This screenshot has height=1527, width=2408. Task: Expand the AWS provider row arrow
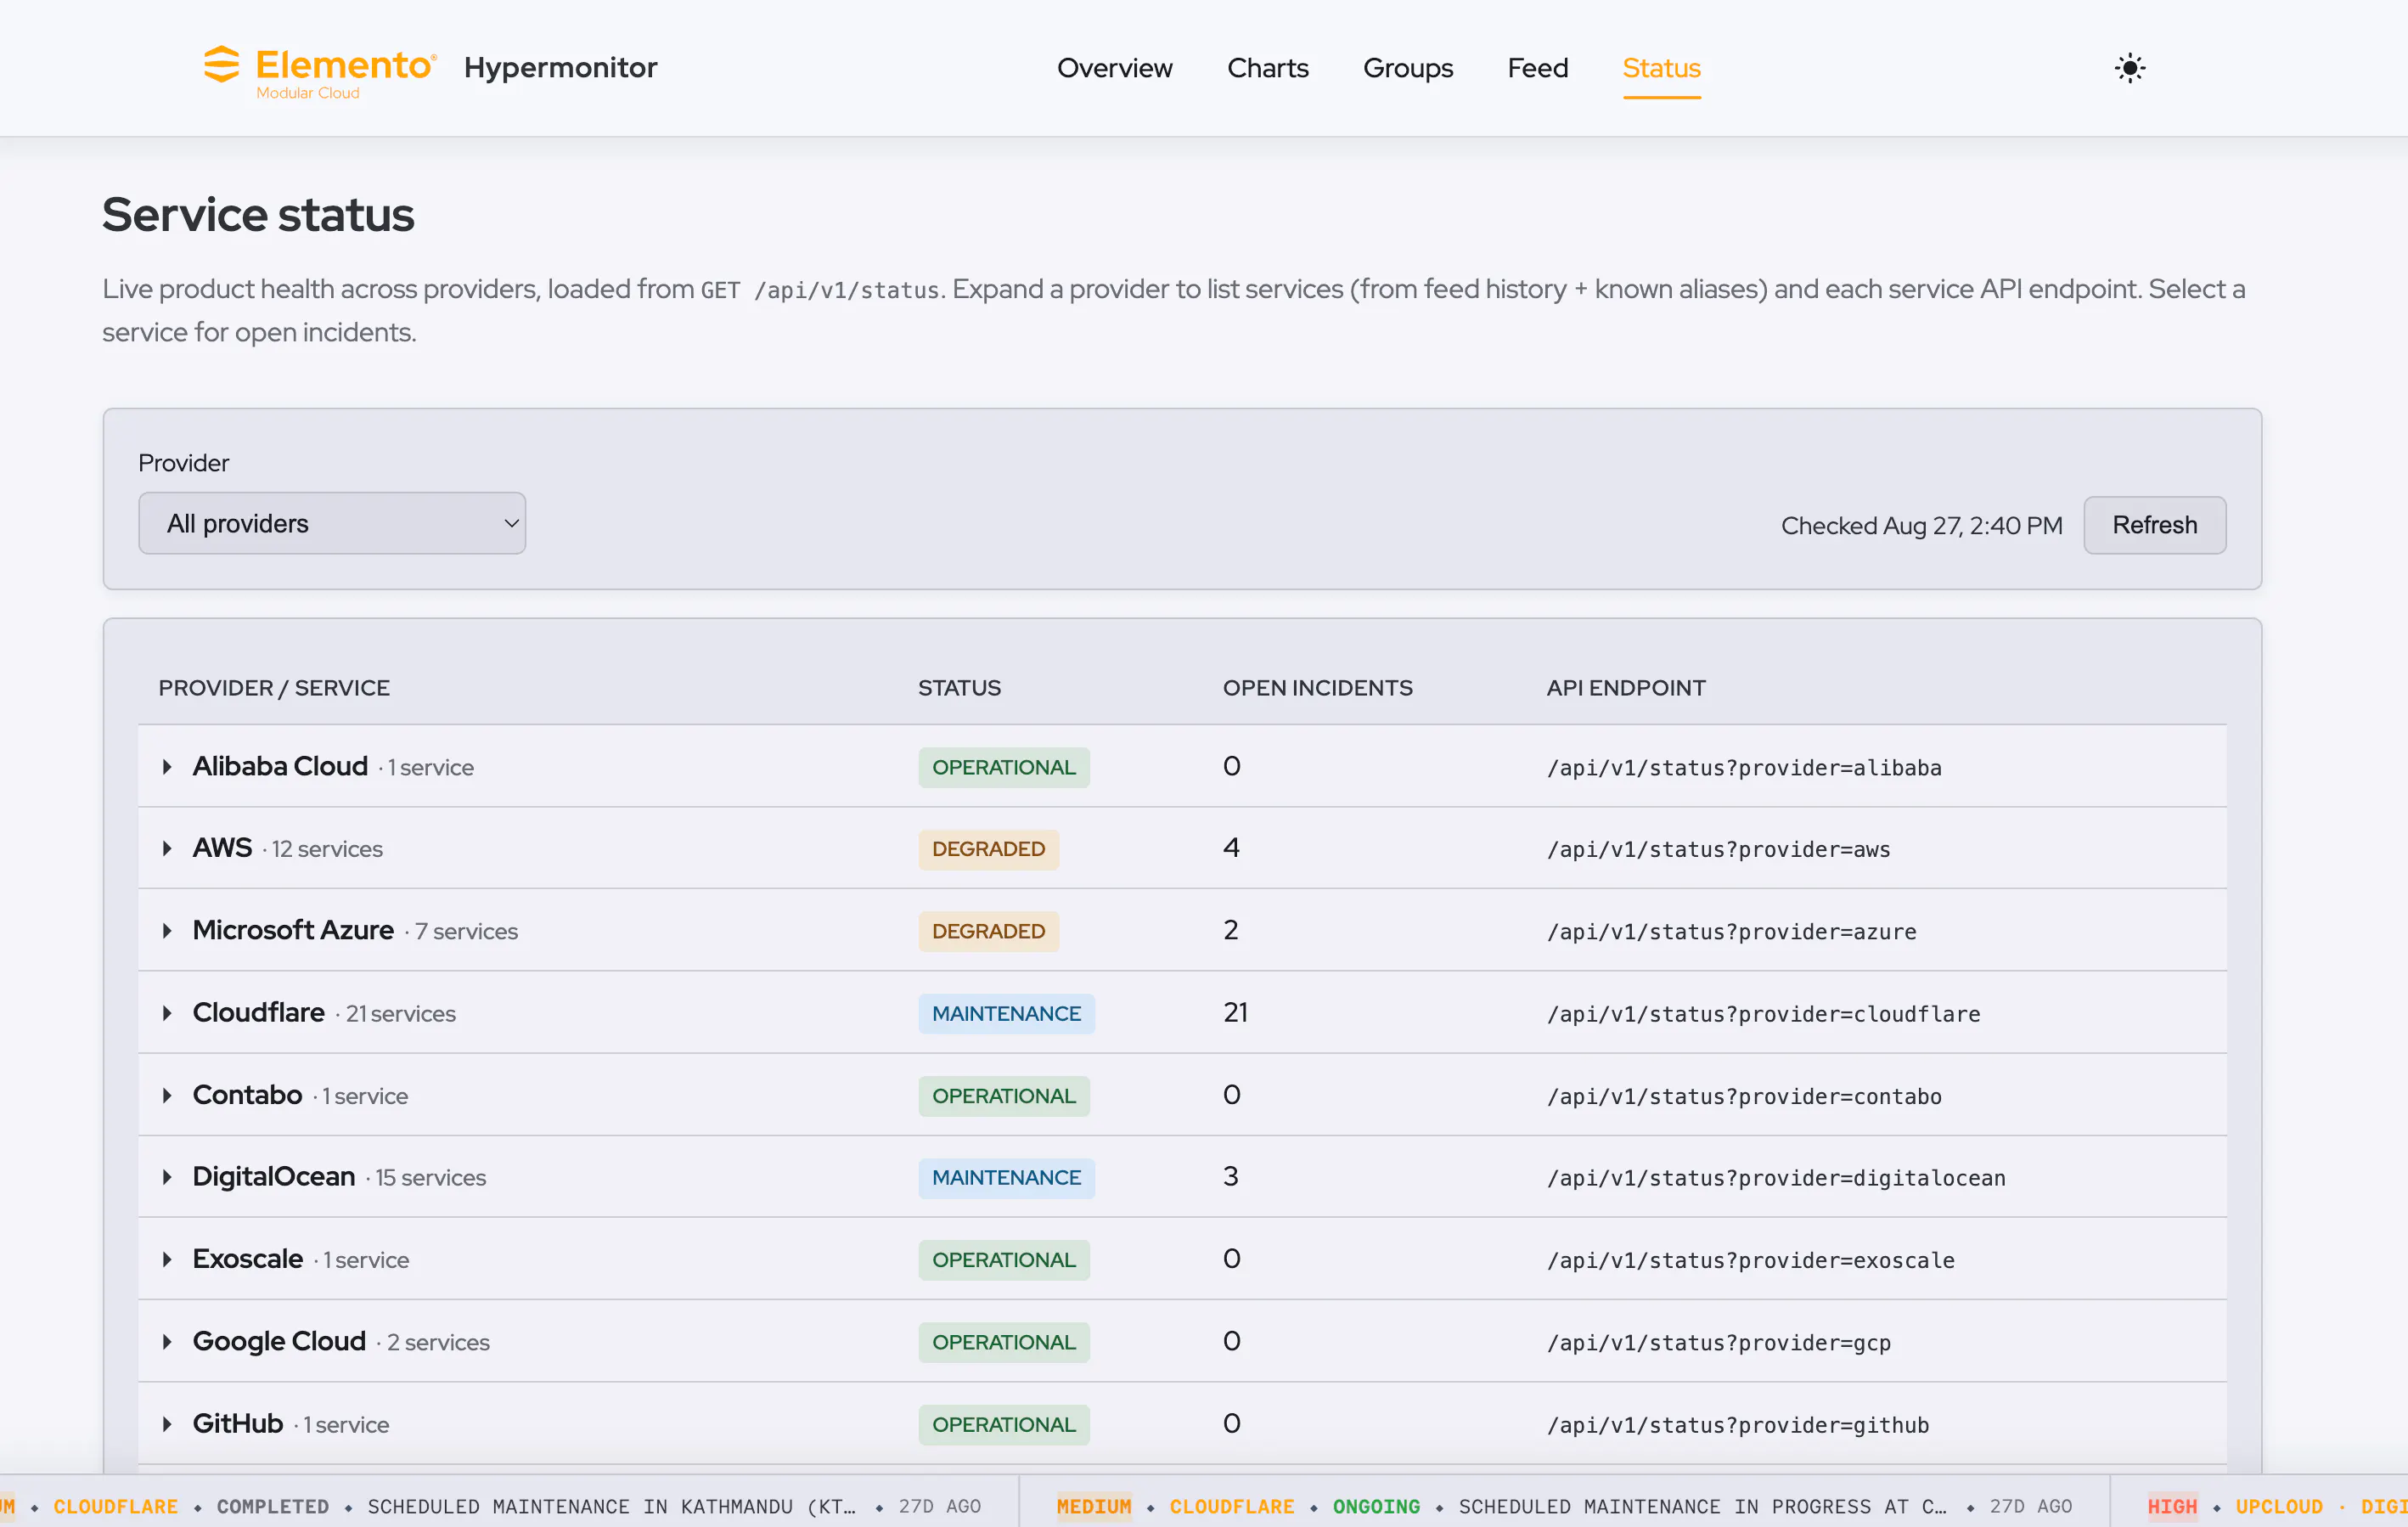167,848
